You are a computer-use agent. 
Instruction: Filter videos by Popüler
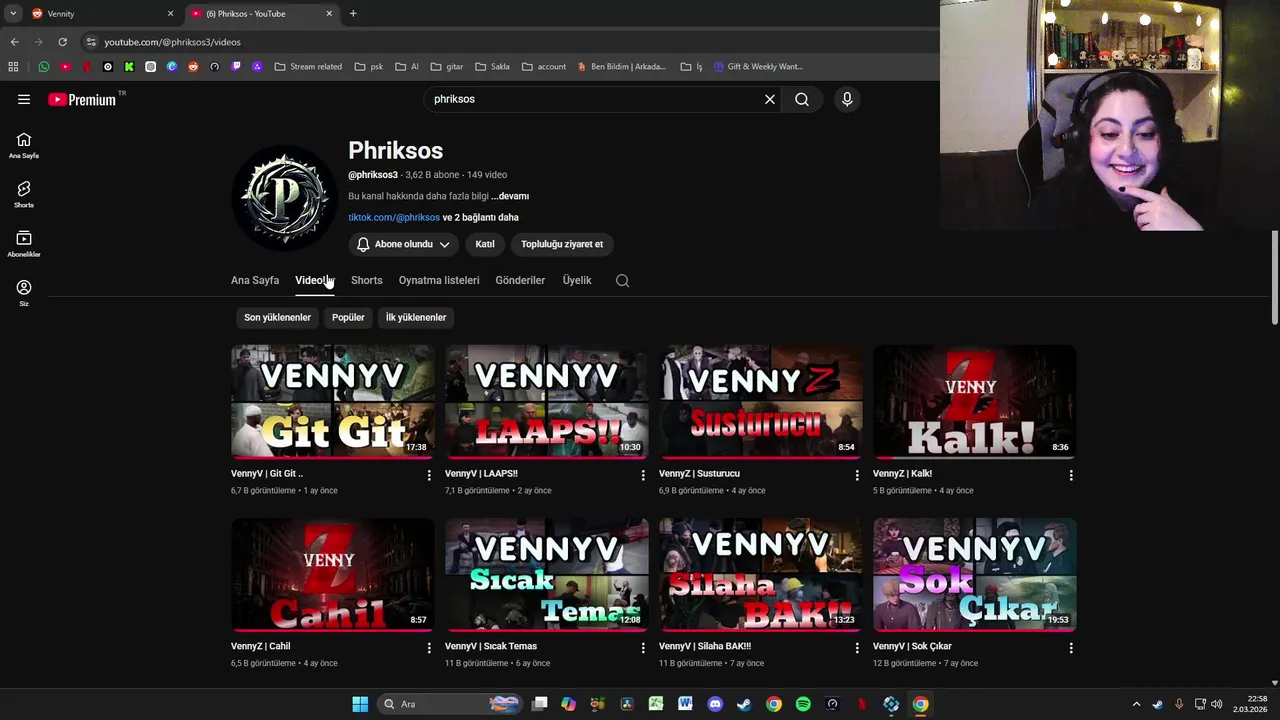pyautogui.click(x=348, y=317)
